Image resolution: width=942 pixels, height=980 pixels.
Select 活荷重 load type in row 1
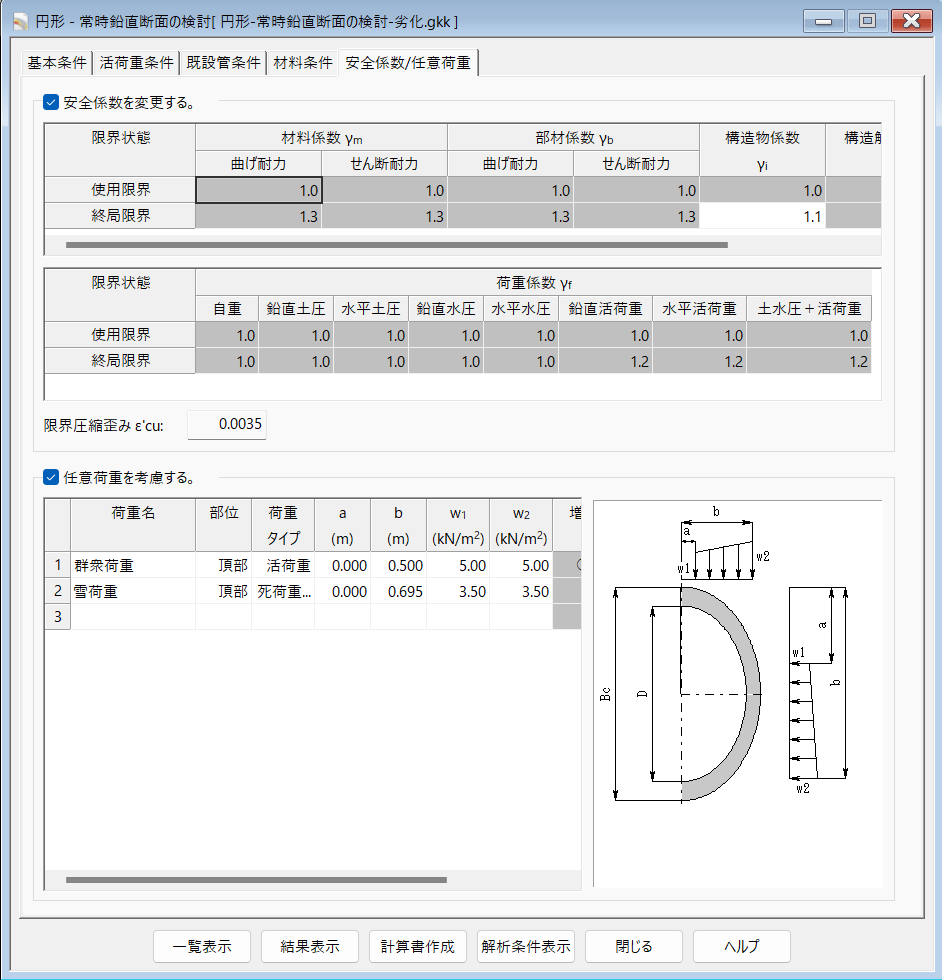tap(283, 565)
